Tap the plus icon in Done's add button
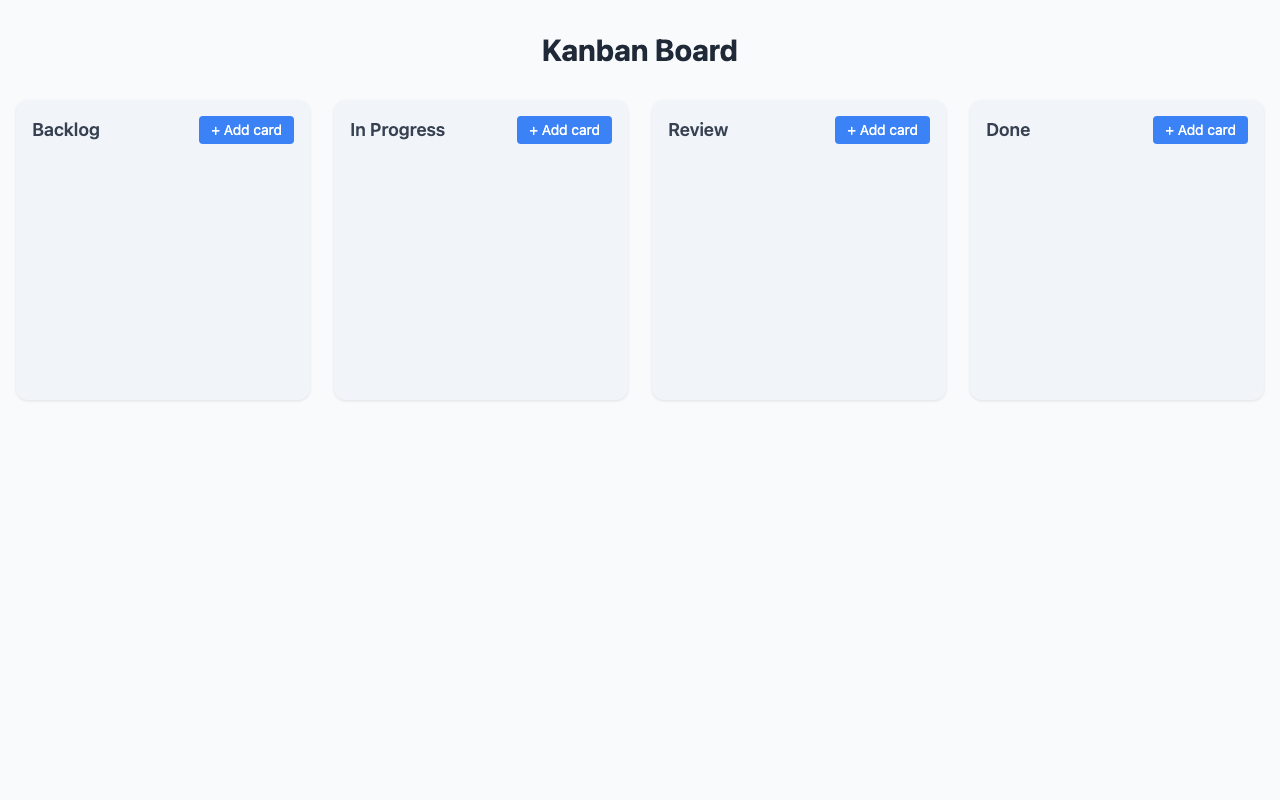Screen dimensions: 1280x800 pyautogui.click(x=1169, y=130)
